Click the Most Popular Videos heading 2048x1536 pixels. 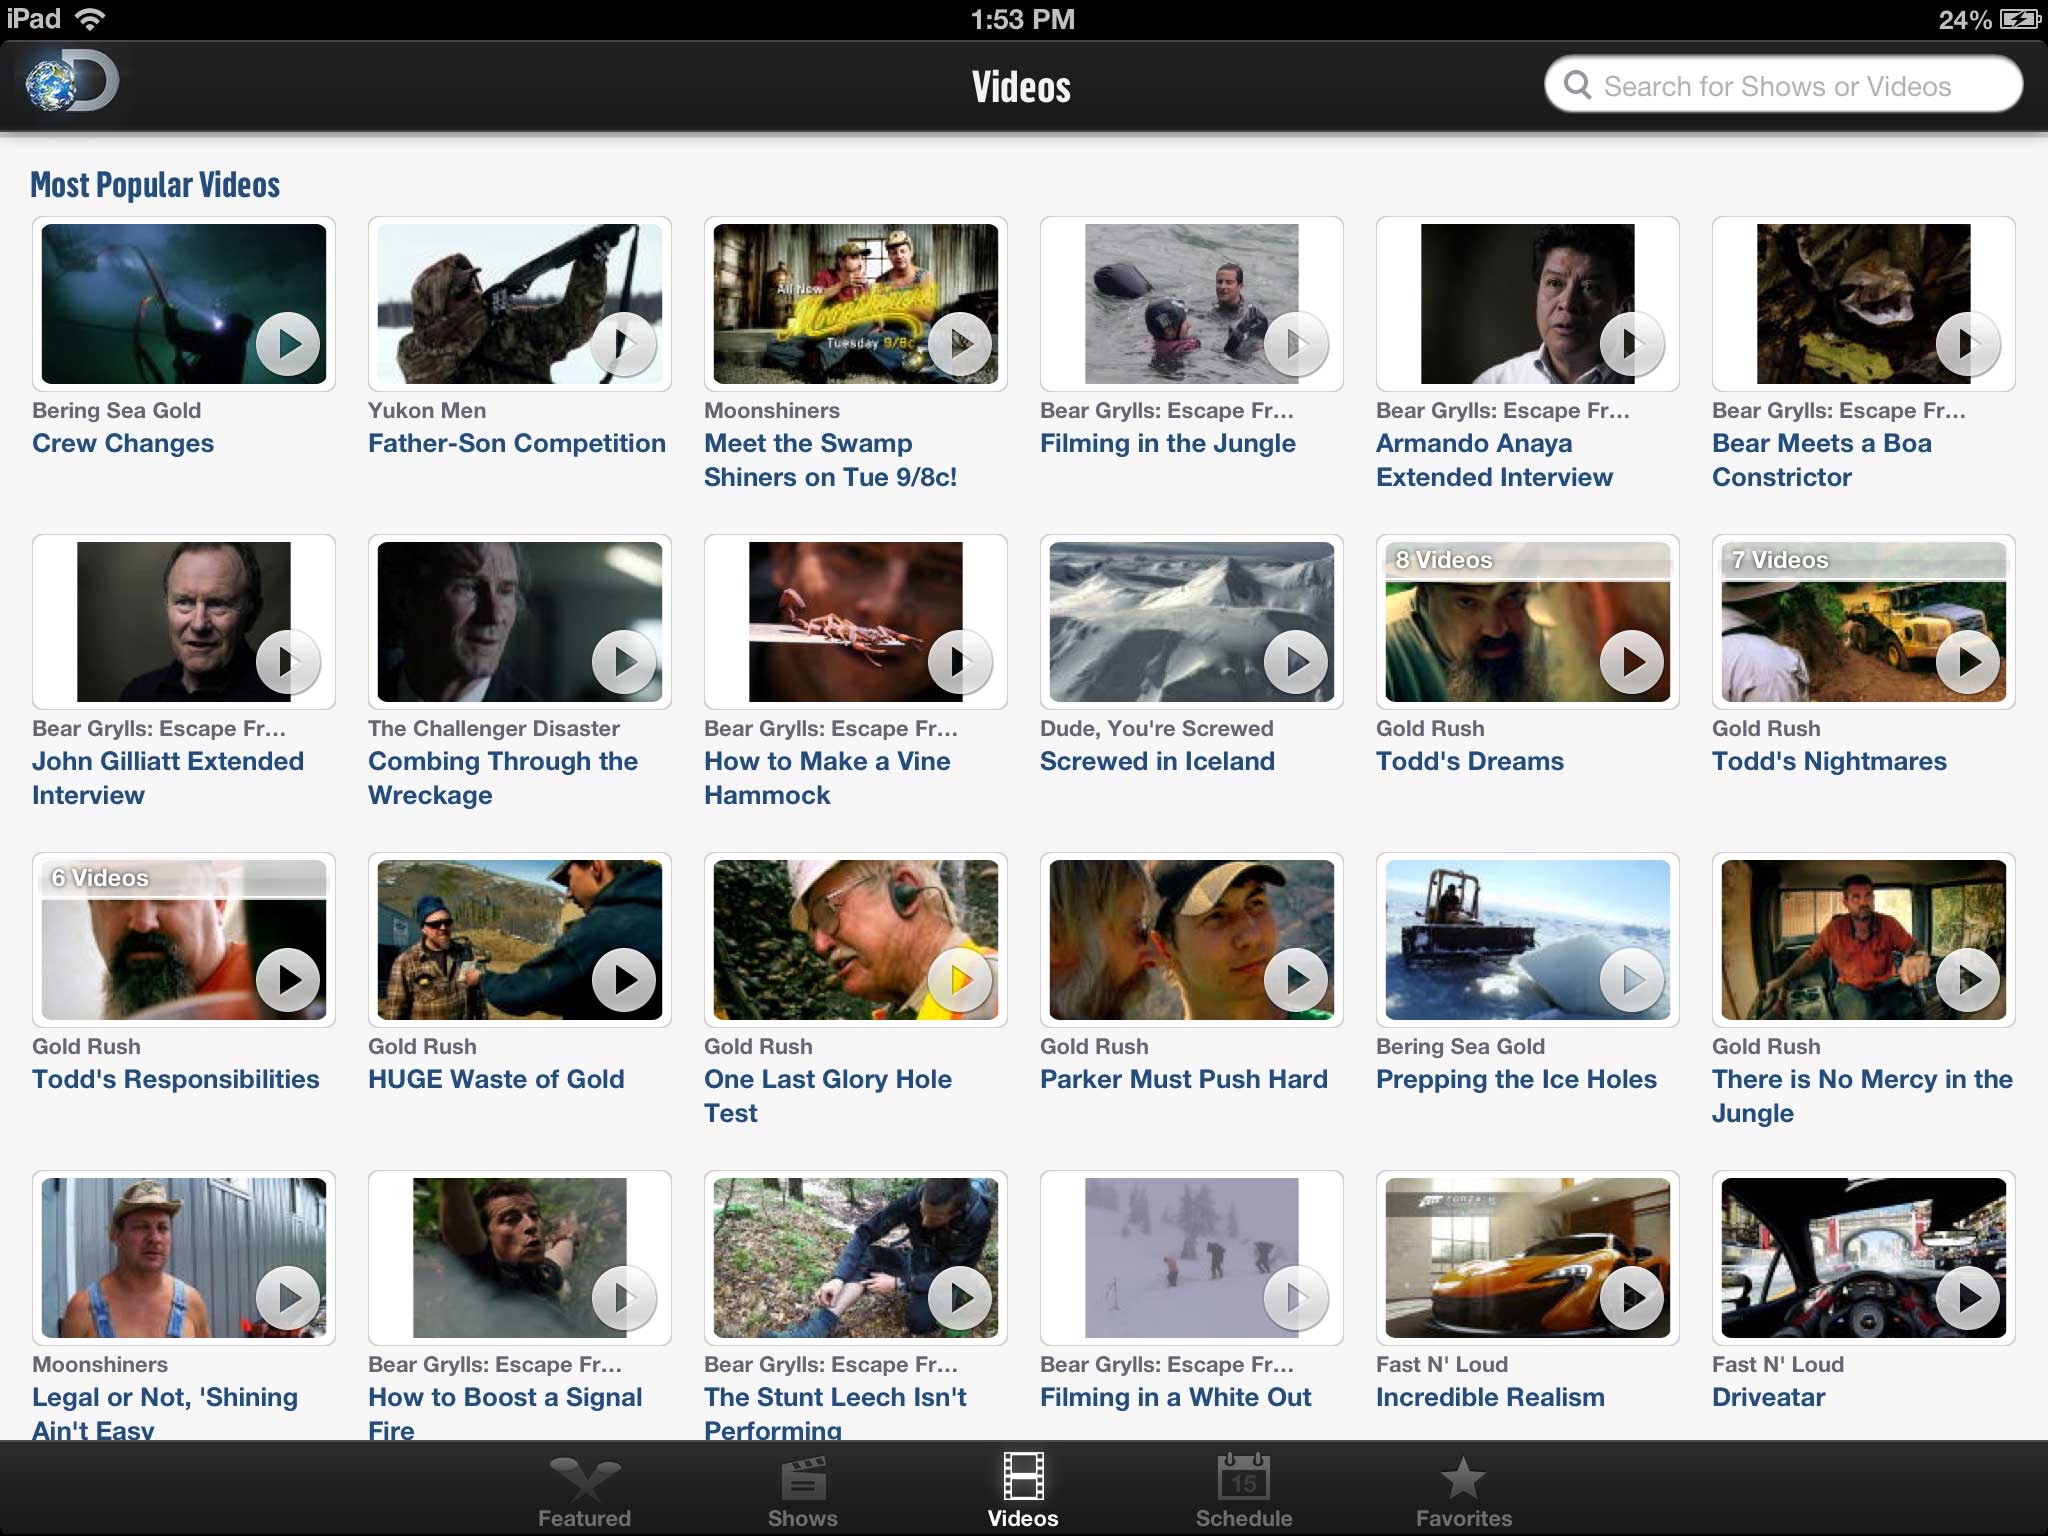[155, 185]
